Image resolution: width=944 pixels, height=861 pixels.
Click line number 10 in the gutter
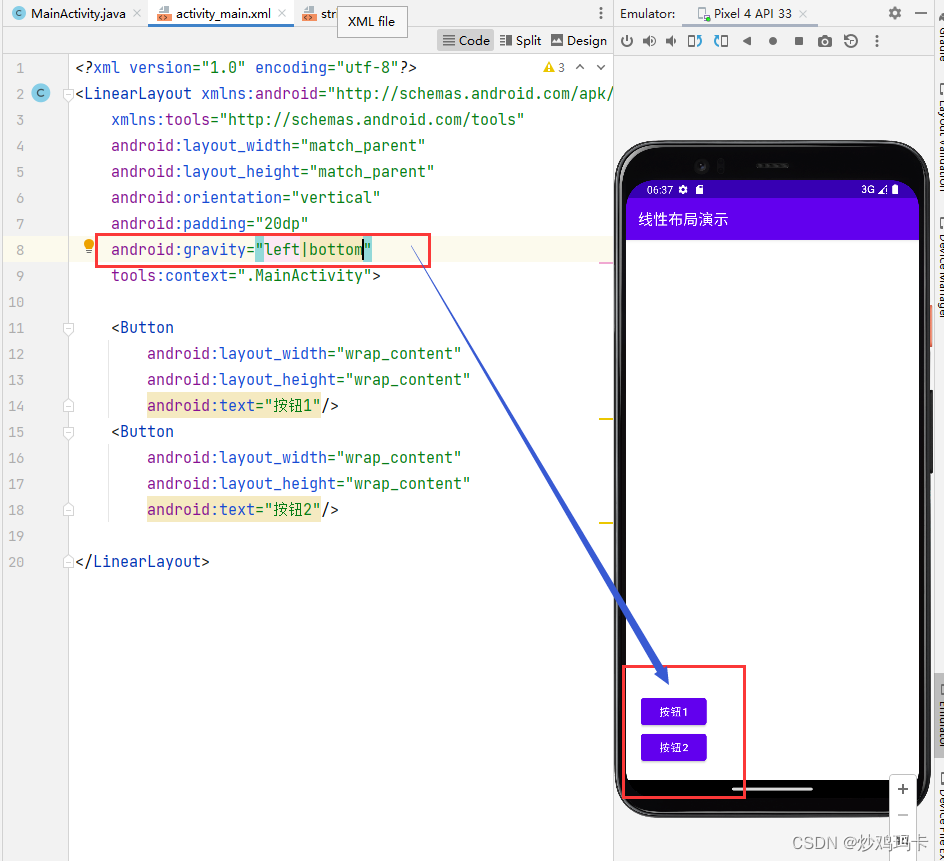click(16, 302)
